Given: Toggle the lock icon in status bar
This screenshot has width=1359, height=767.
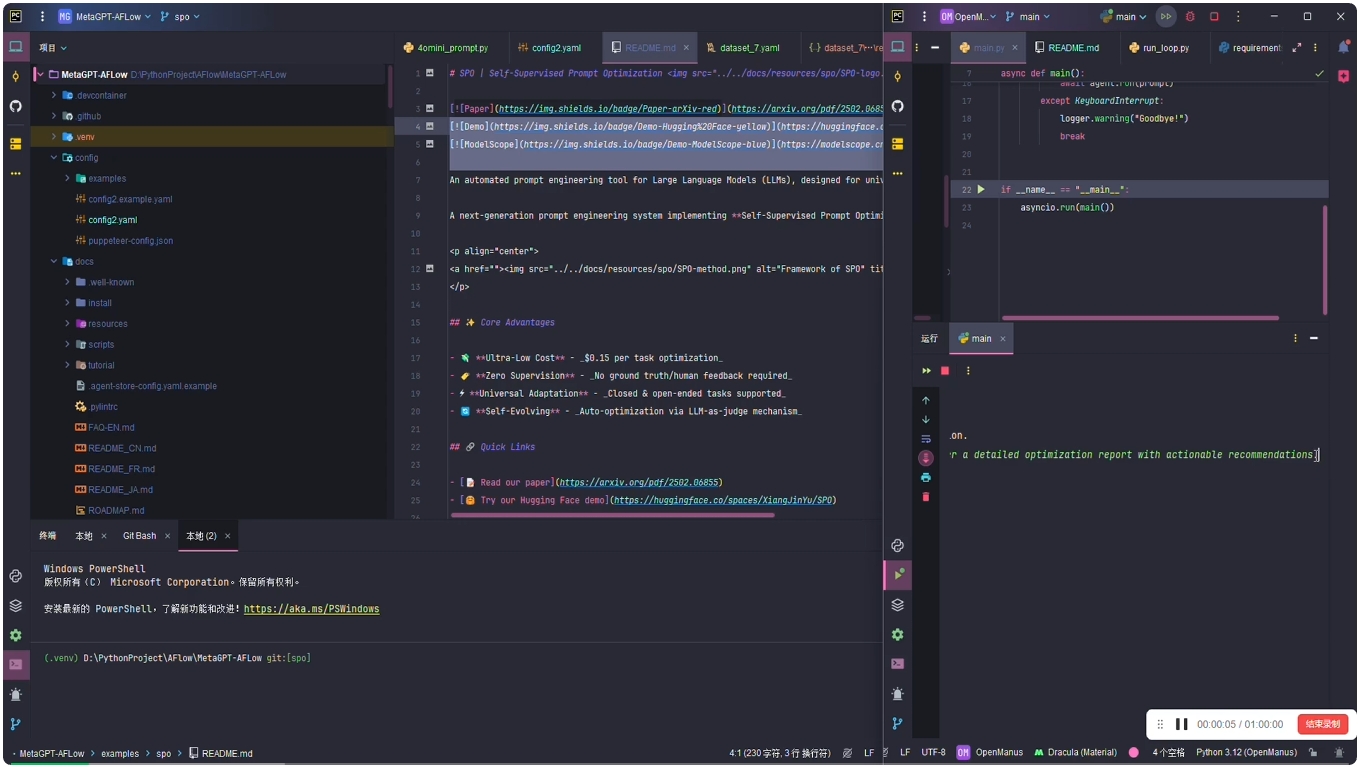Looking at the screenshot, I should click(1313, 753).
